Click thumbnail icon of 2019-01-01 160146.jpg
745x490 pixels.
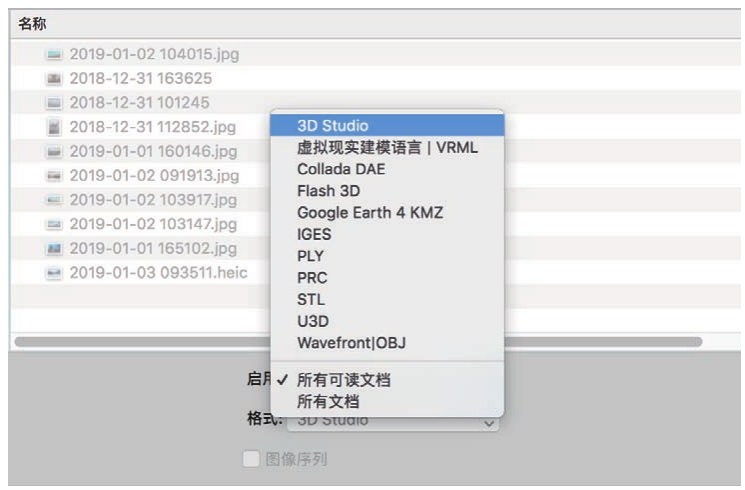[54, 151]
